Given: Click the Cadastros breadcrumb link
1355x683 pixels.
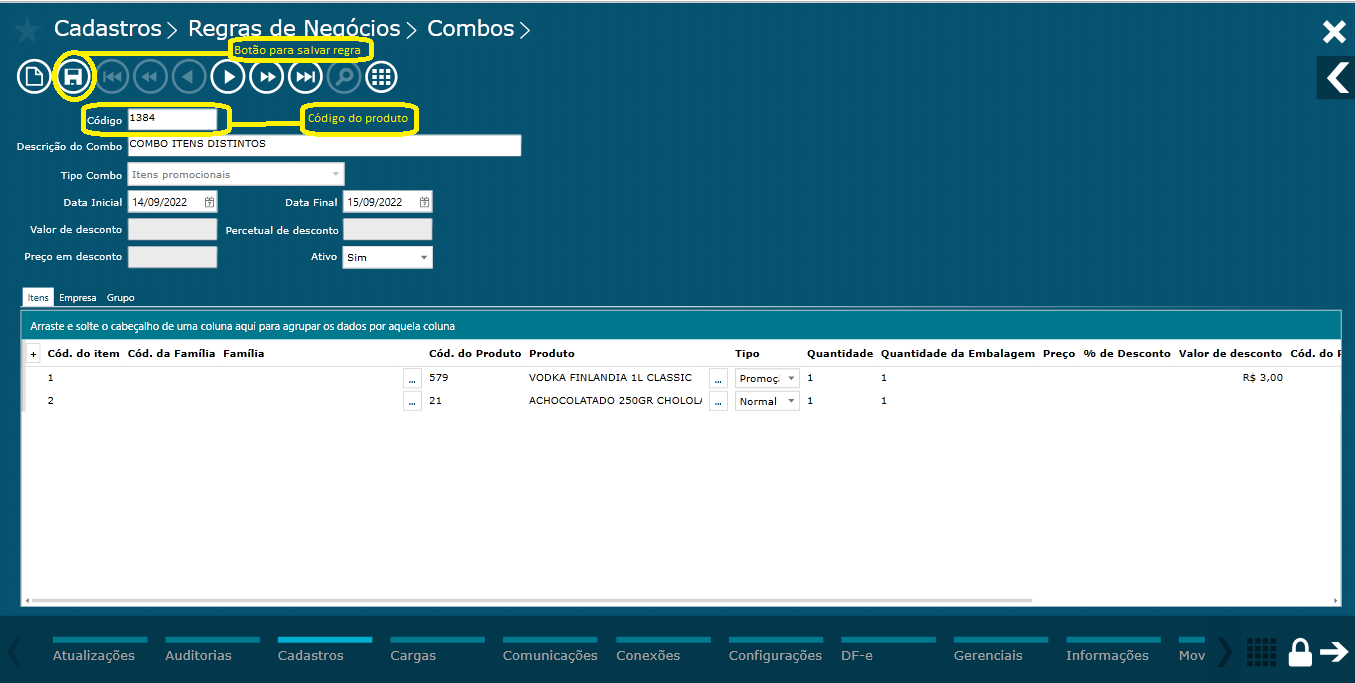Looking at the screenshot, I should coord(108,29).
